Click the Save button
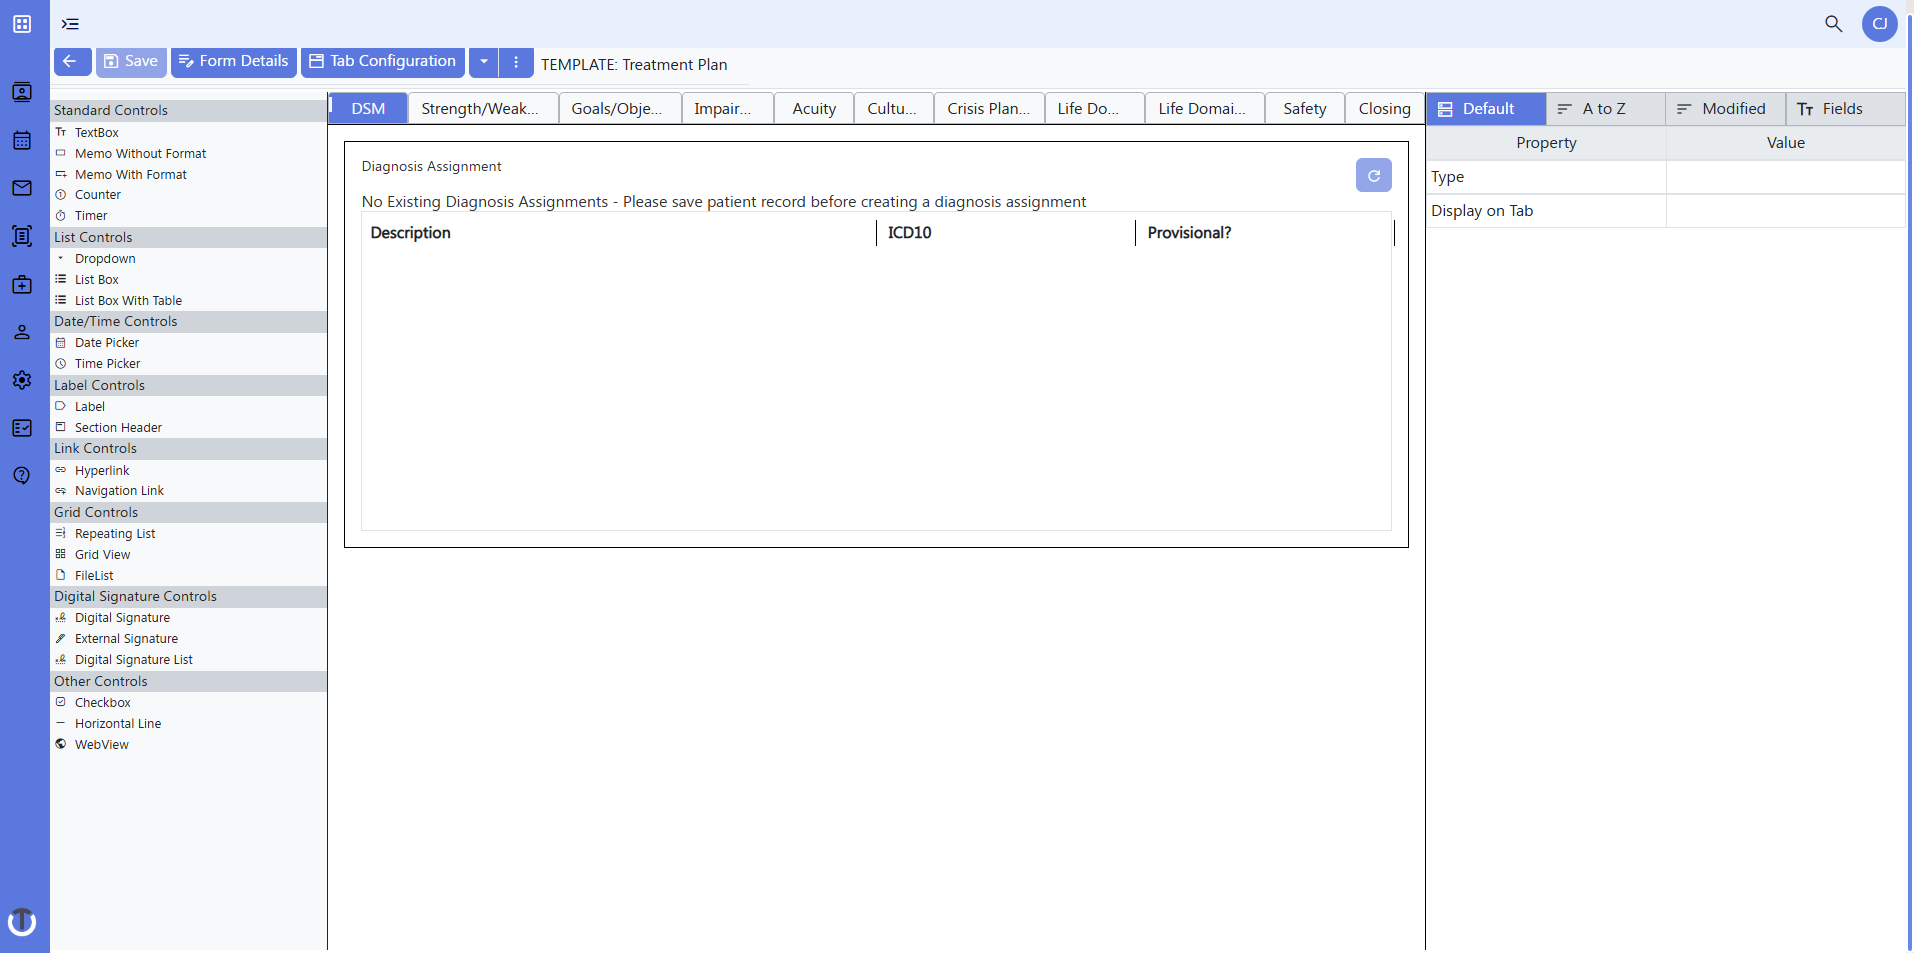 pos(130,61)
